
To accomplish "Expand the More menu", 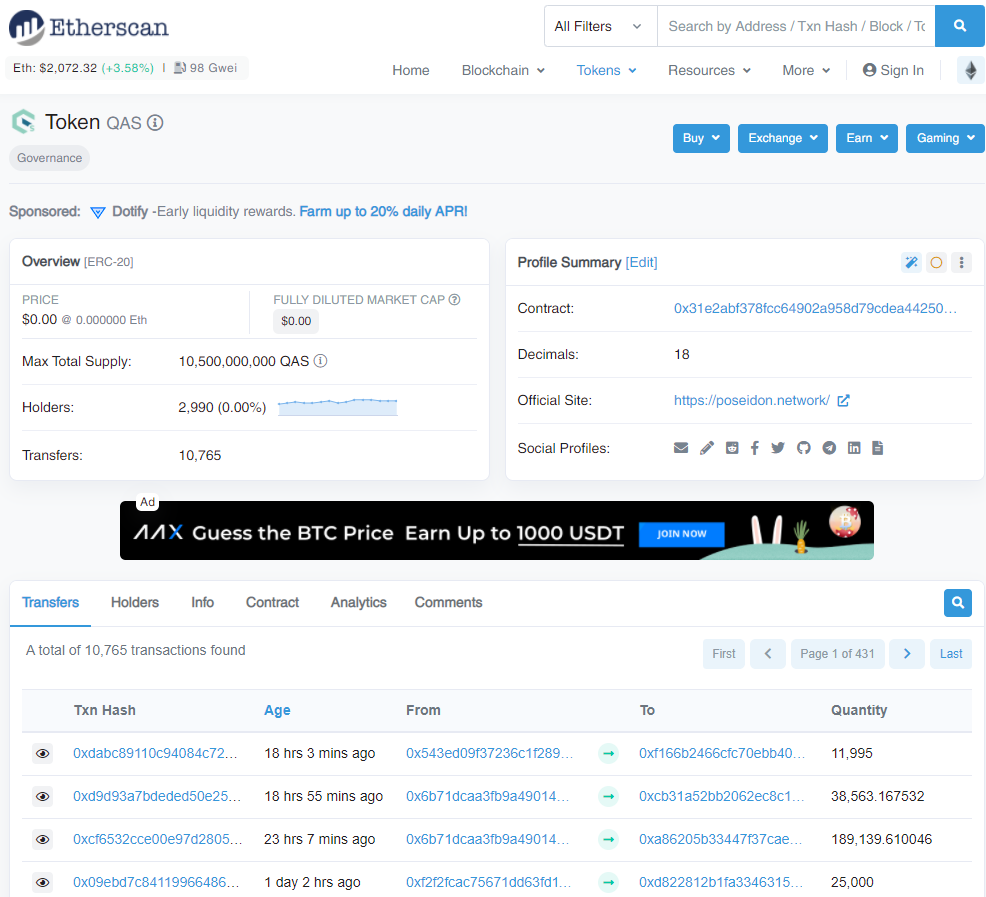I will point(806,70).
